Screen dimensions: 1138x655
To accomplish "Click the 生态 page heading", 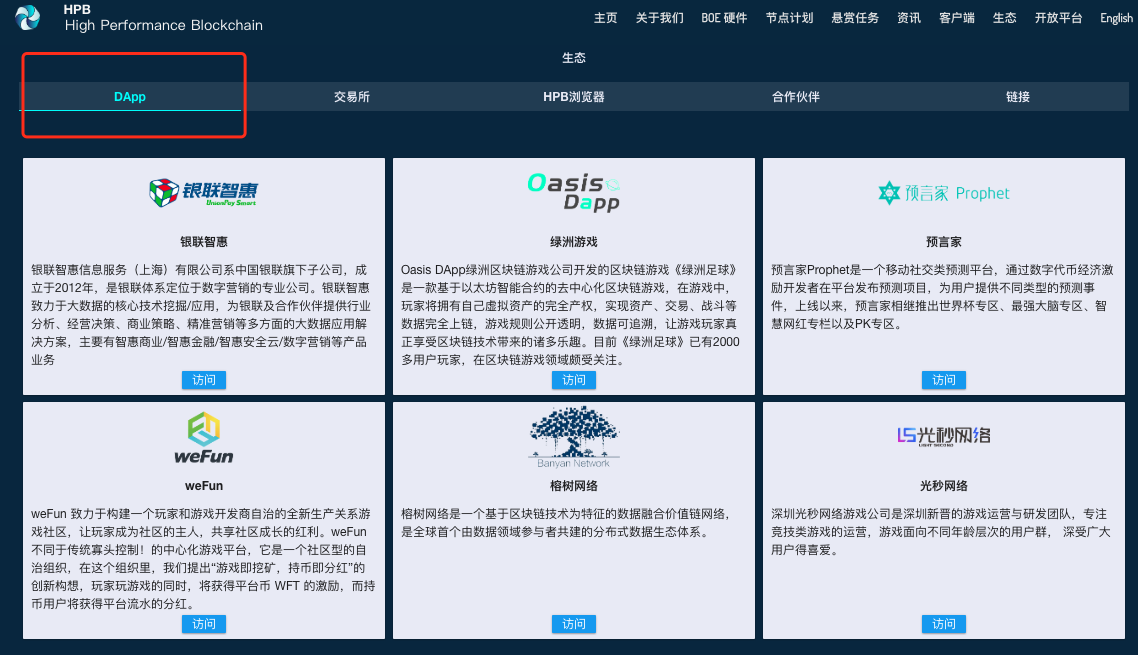I will tap(574, 57).
